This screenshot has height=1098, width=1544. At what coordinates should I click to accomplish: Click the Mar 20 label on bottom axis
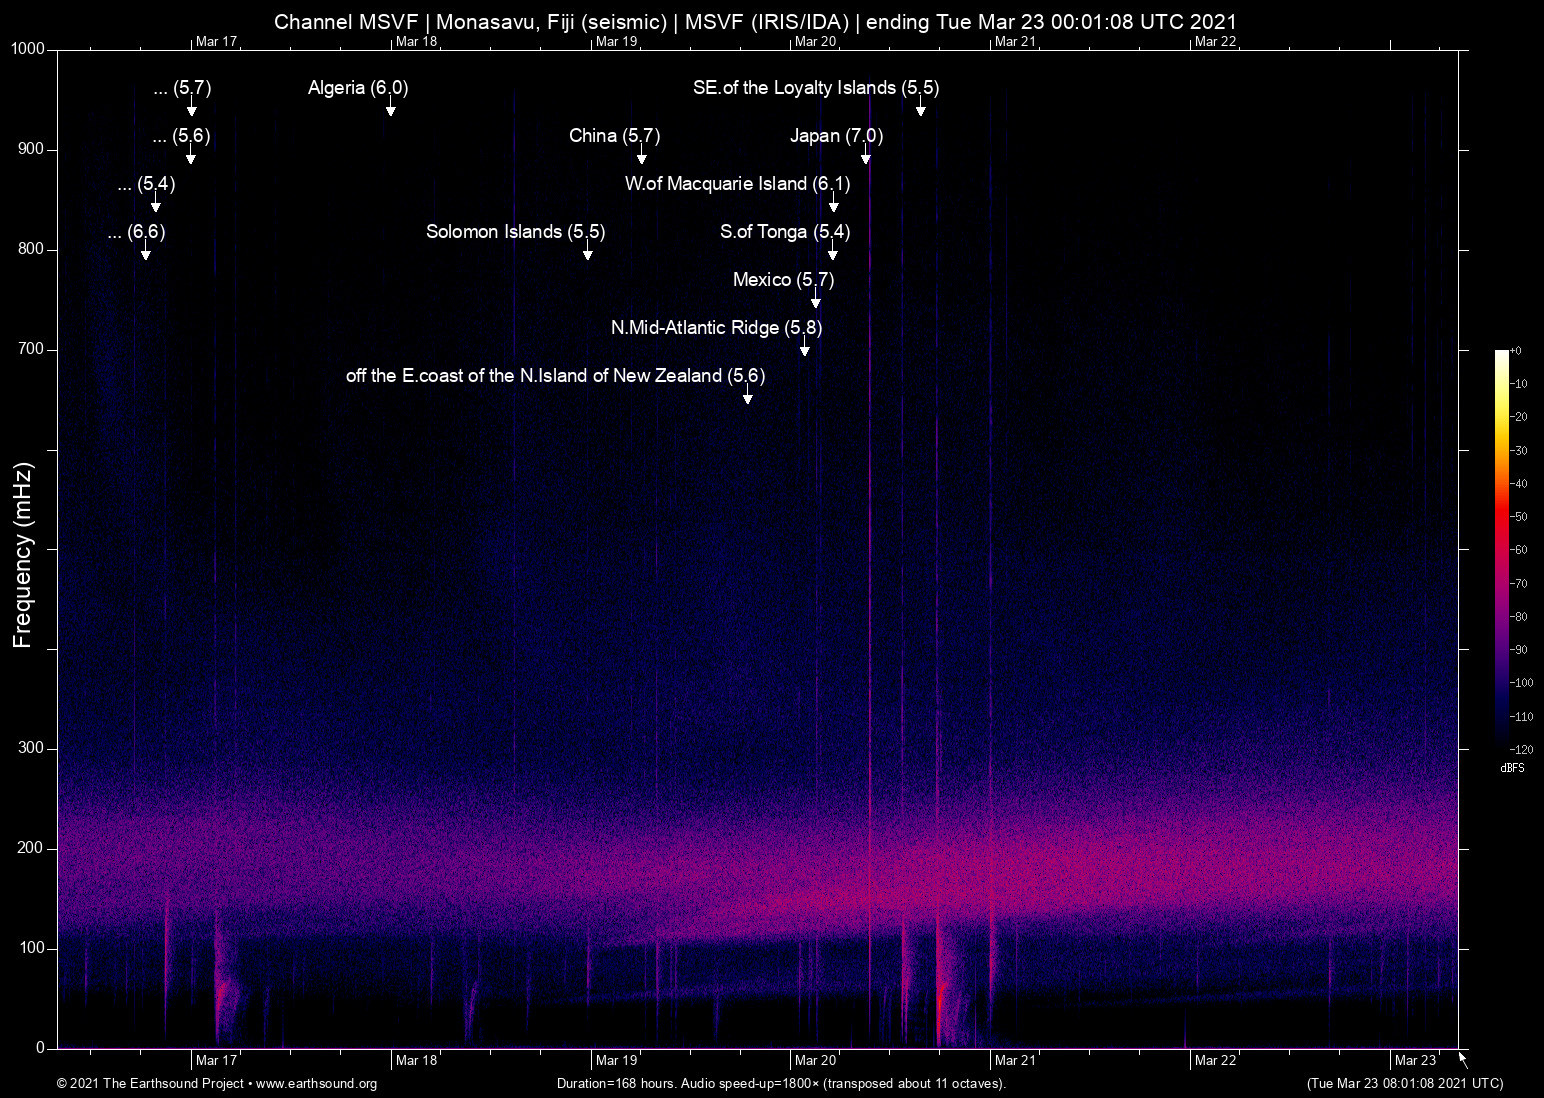pyautogui.click(x=816, y=1060)
